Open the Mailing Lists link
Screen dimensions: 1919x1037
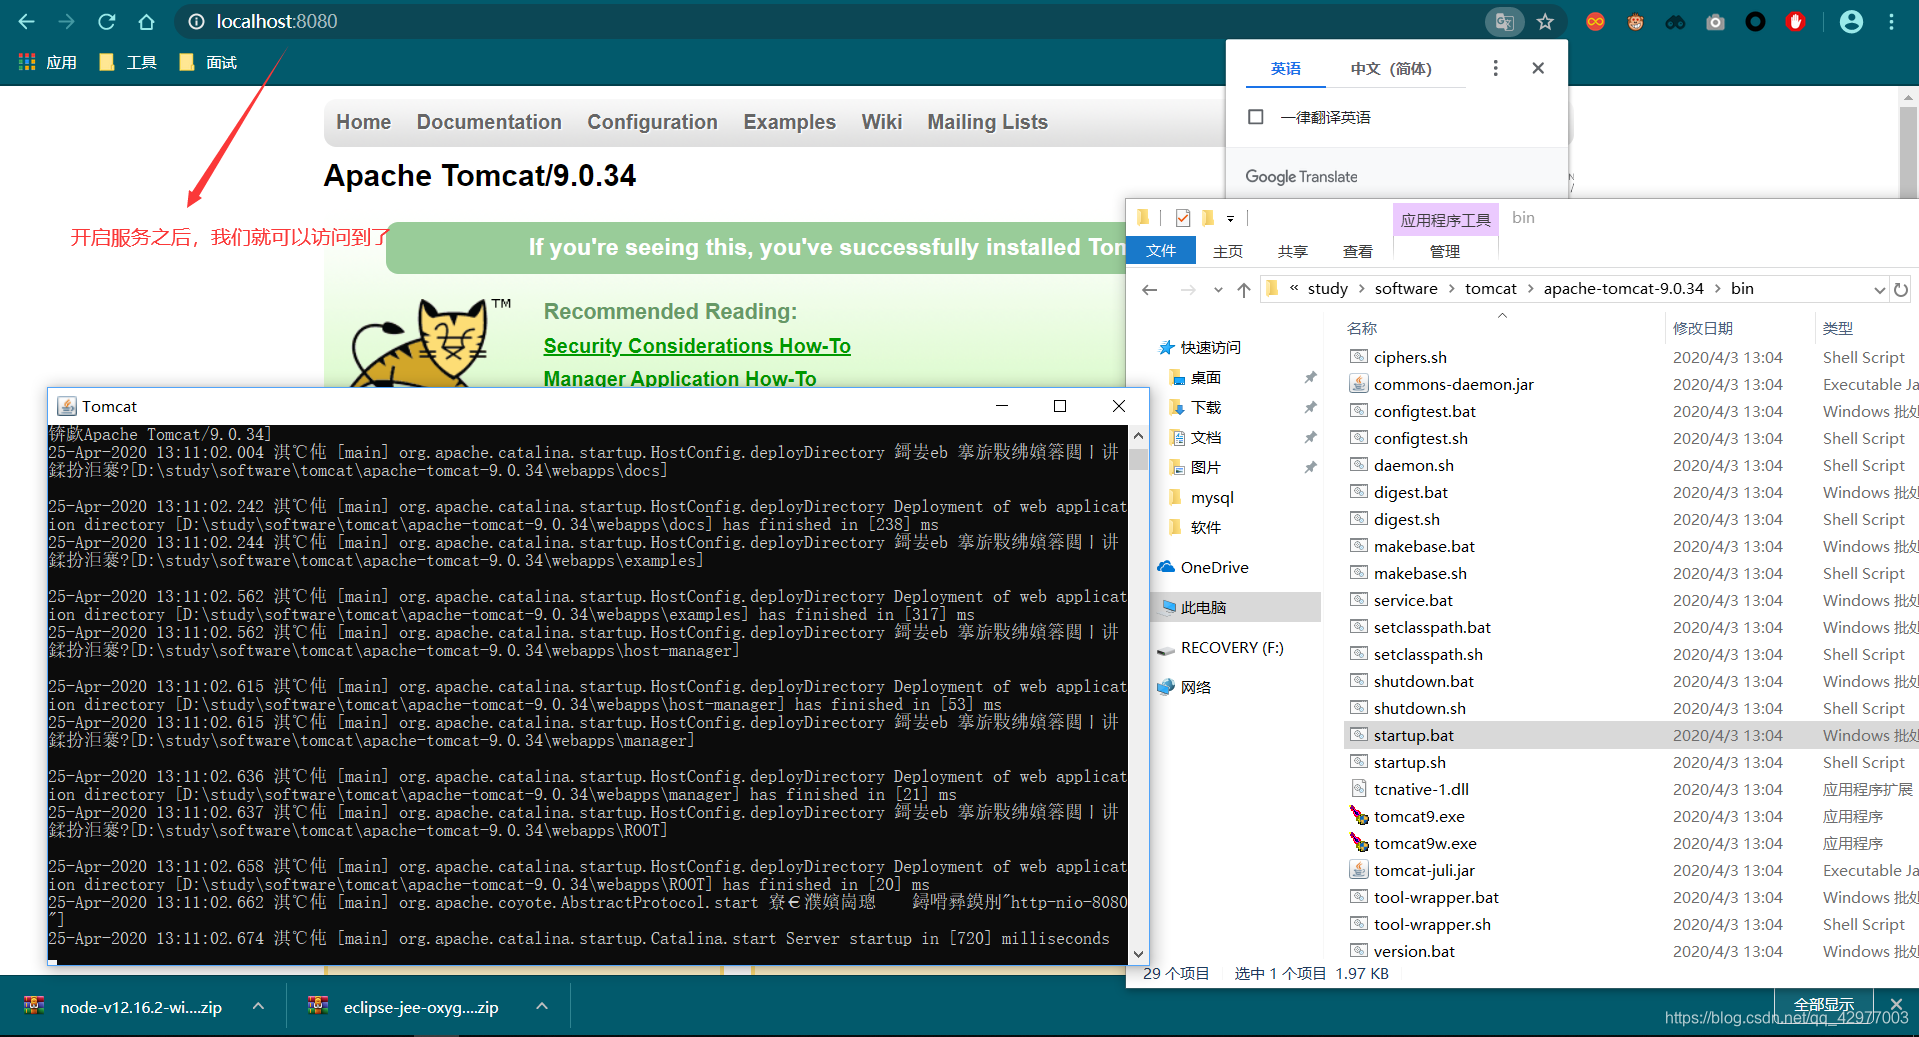(x=987, y=122)
